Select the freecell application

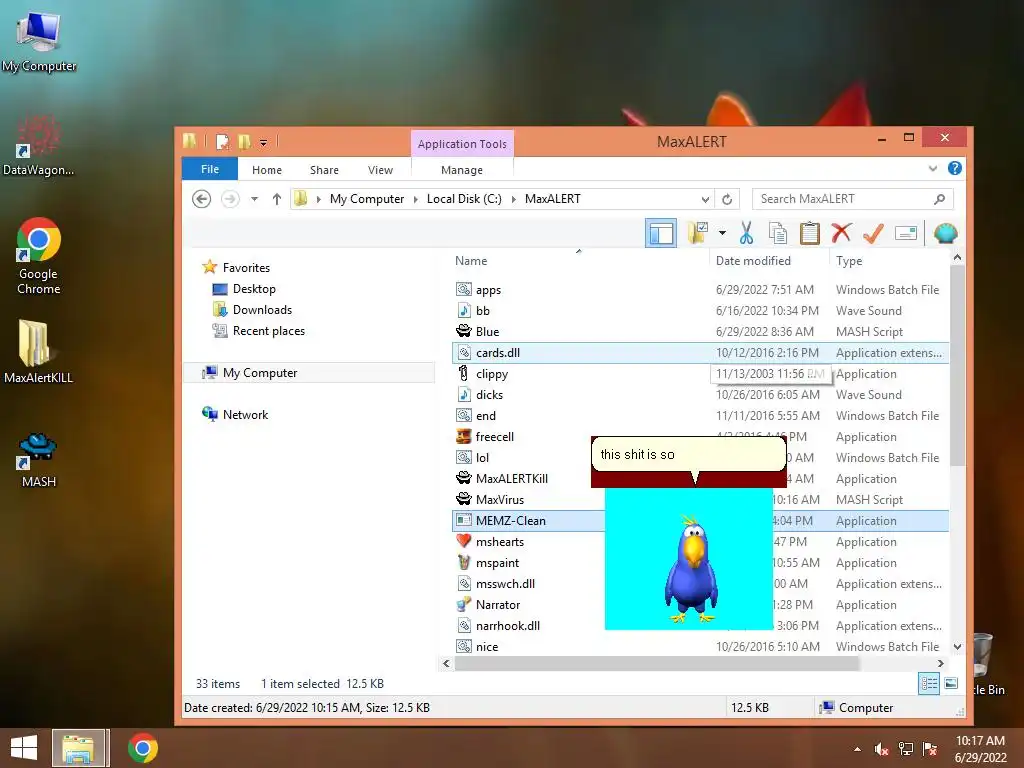click(494, 437)
